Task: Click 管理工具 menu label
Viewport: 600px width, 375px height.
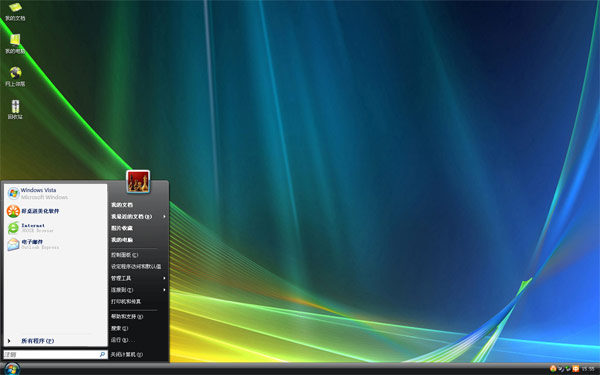Action: click(x=121, y=278)
